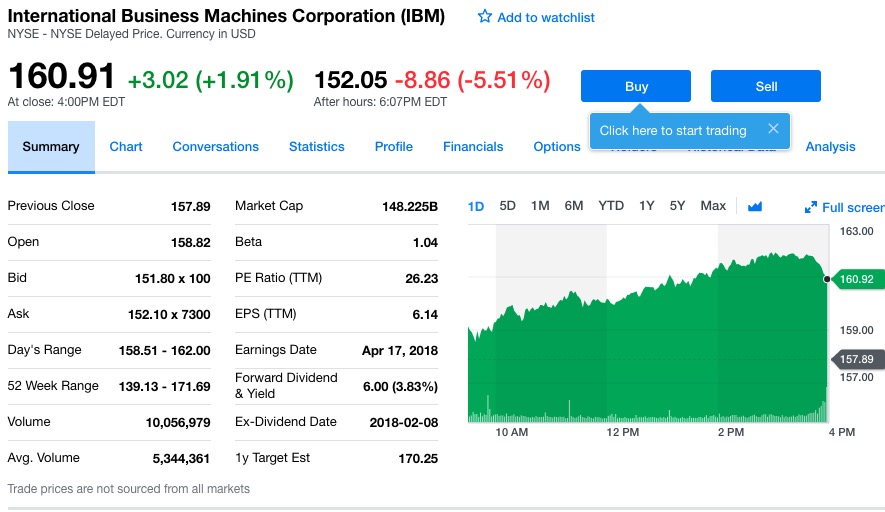
Task: Click the 160.92 current price marker
Action: click(856, 279)
